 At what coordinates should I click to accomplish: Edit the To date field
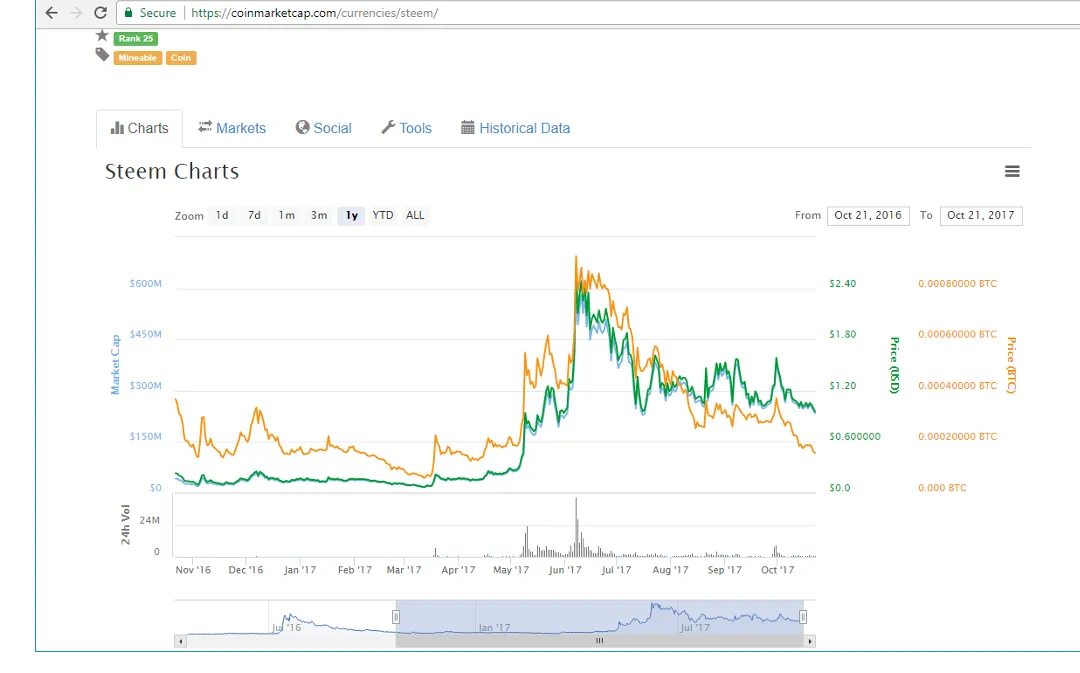pos(981,216)
